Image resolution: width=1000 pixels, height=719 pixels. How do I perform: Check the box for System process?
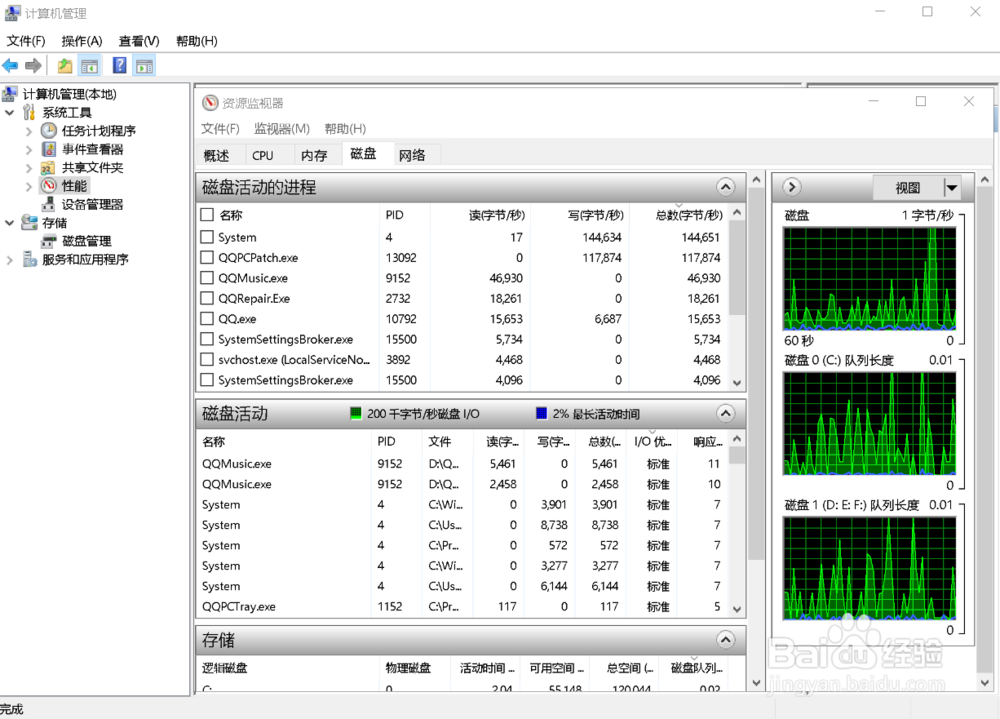(207, 237)
